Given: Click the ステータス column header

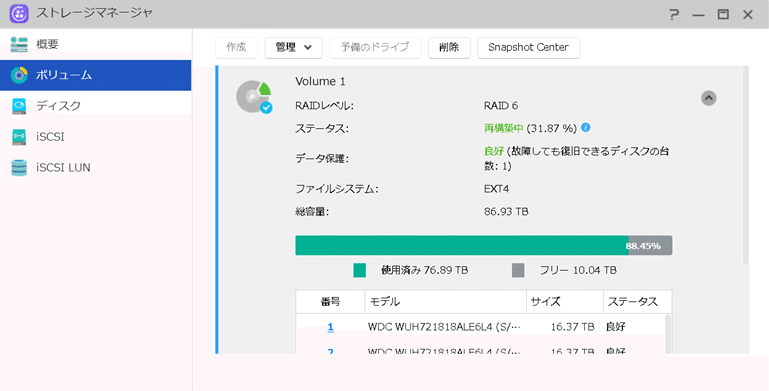Looking at the screenshot, I should pos(638,302).
